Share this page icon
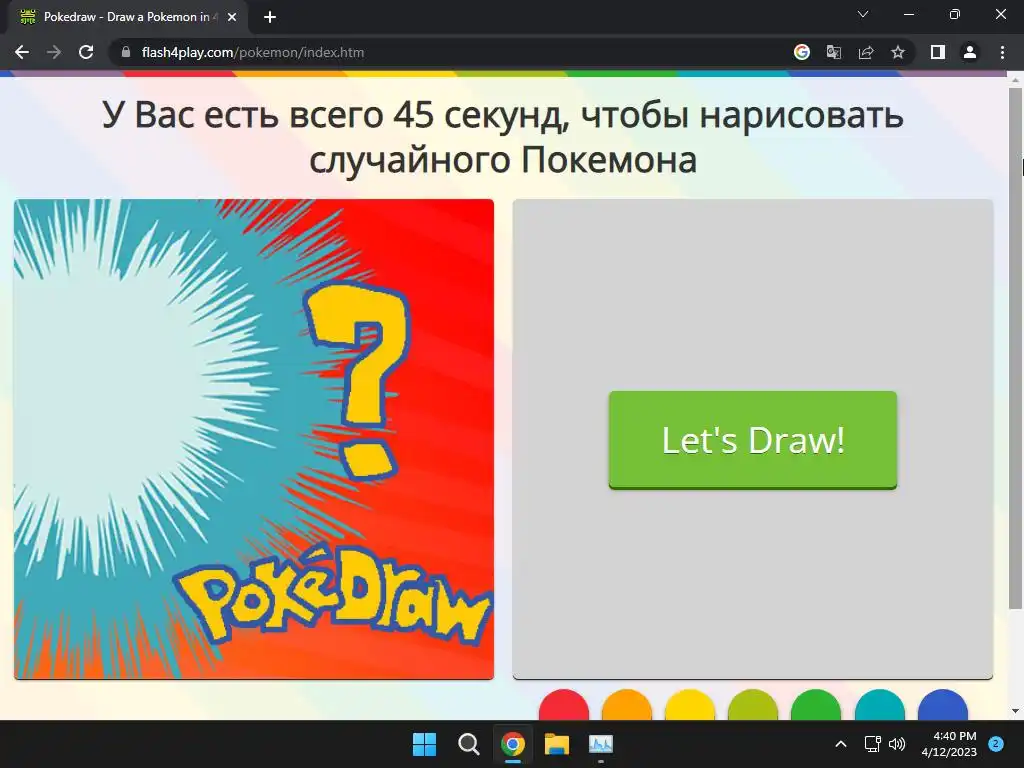Image resolution: width=1024 pixels, height=768 pixels. (x=866, y=52)
